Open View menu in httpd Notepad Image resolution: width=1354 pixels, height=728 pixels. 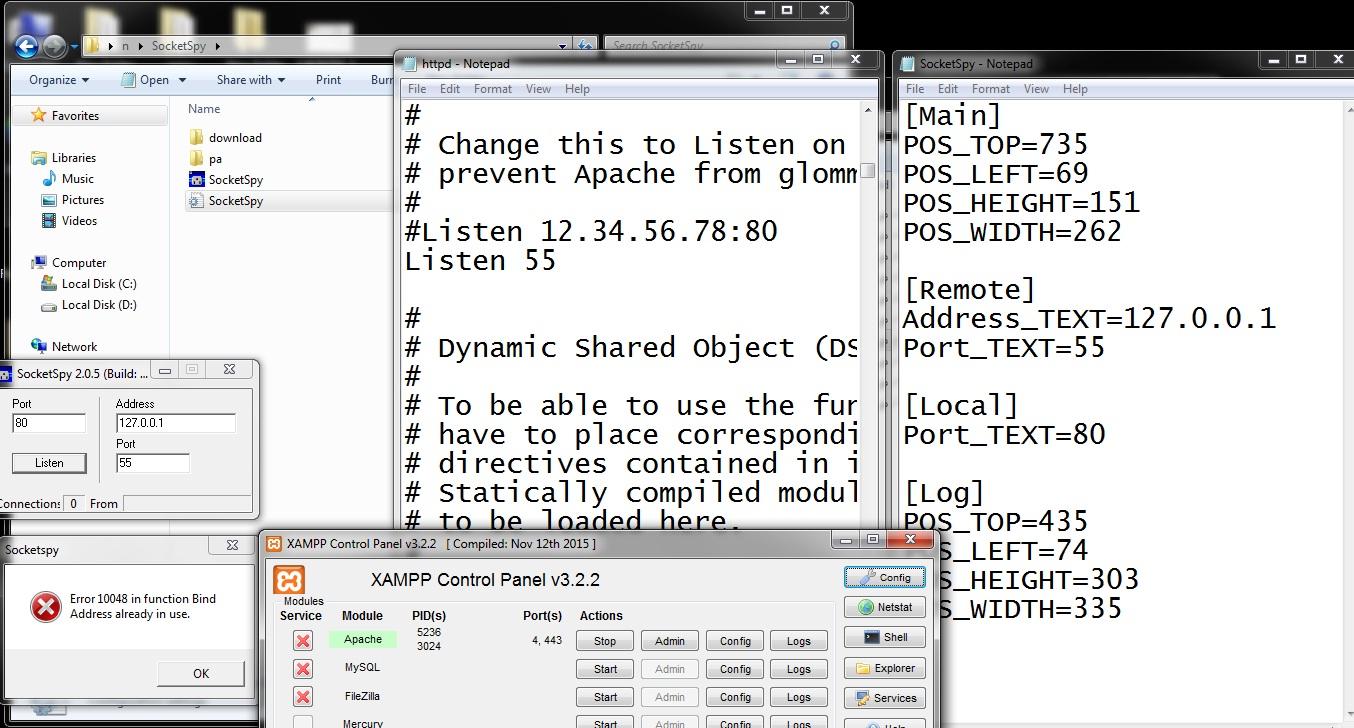tap(538, 89)
